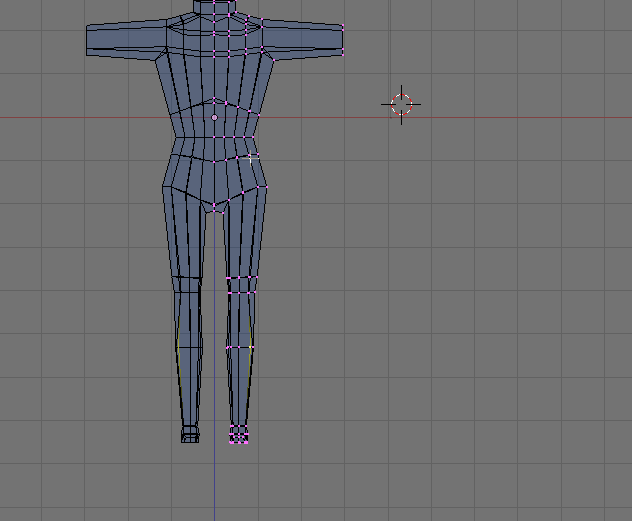The width and height of the screenshot is (632, 521).
Task: Click the arm tip without selected vertices
Action: tap(89, 40)
